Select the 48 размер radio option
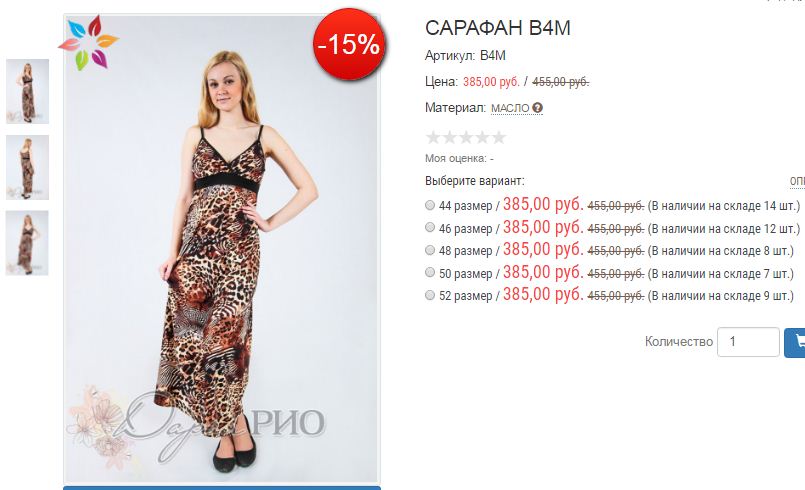 [430, 250]
